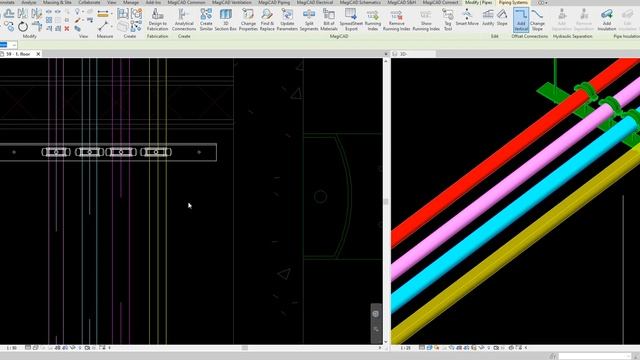Viewport: 640px width, 360px height.
Task: Open the options bar dropdown
Action: 14,44
